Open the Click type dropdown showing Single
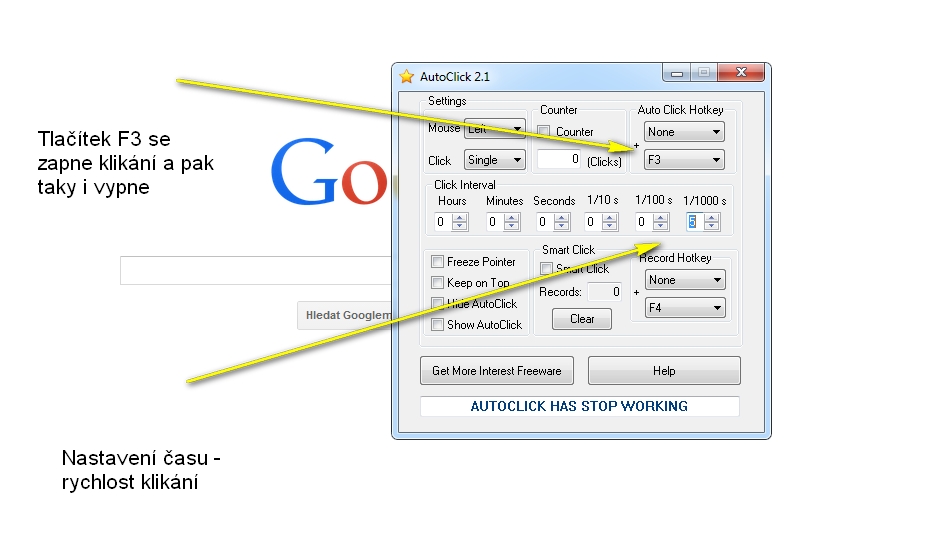The image size is (943, 536). pos(494,160)
